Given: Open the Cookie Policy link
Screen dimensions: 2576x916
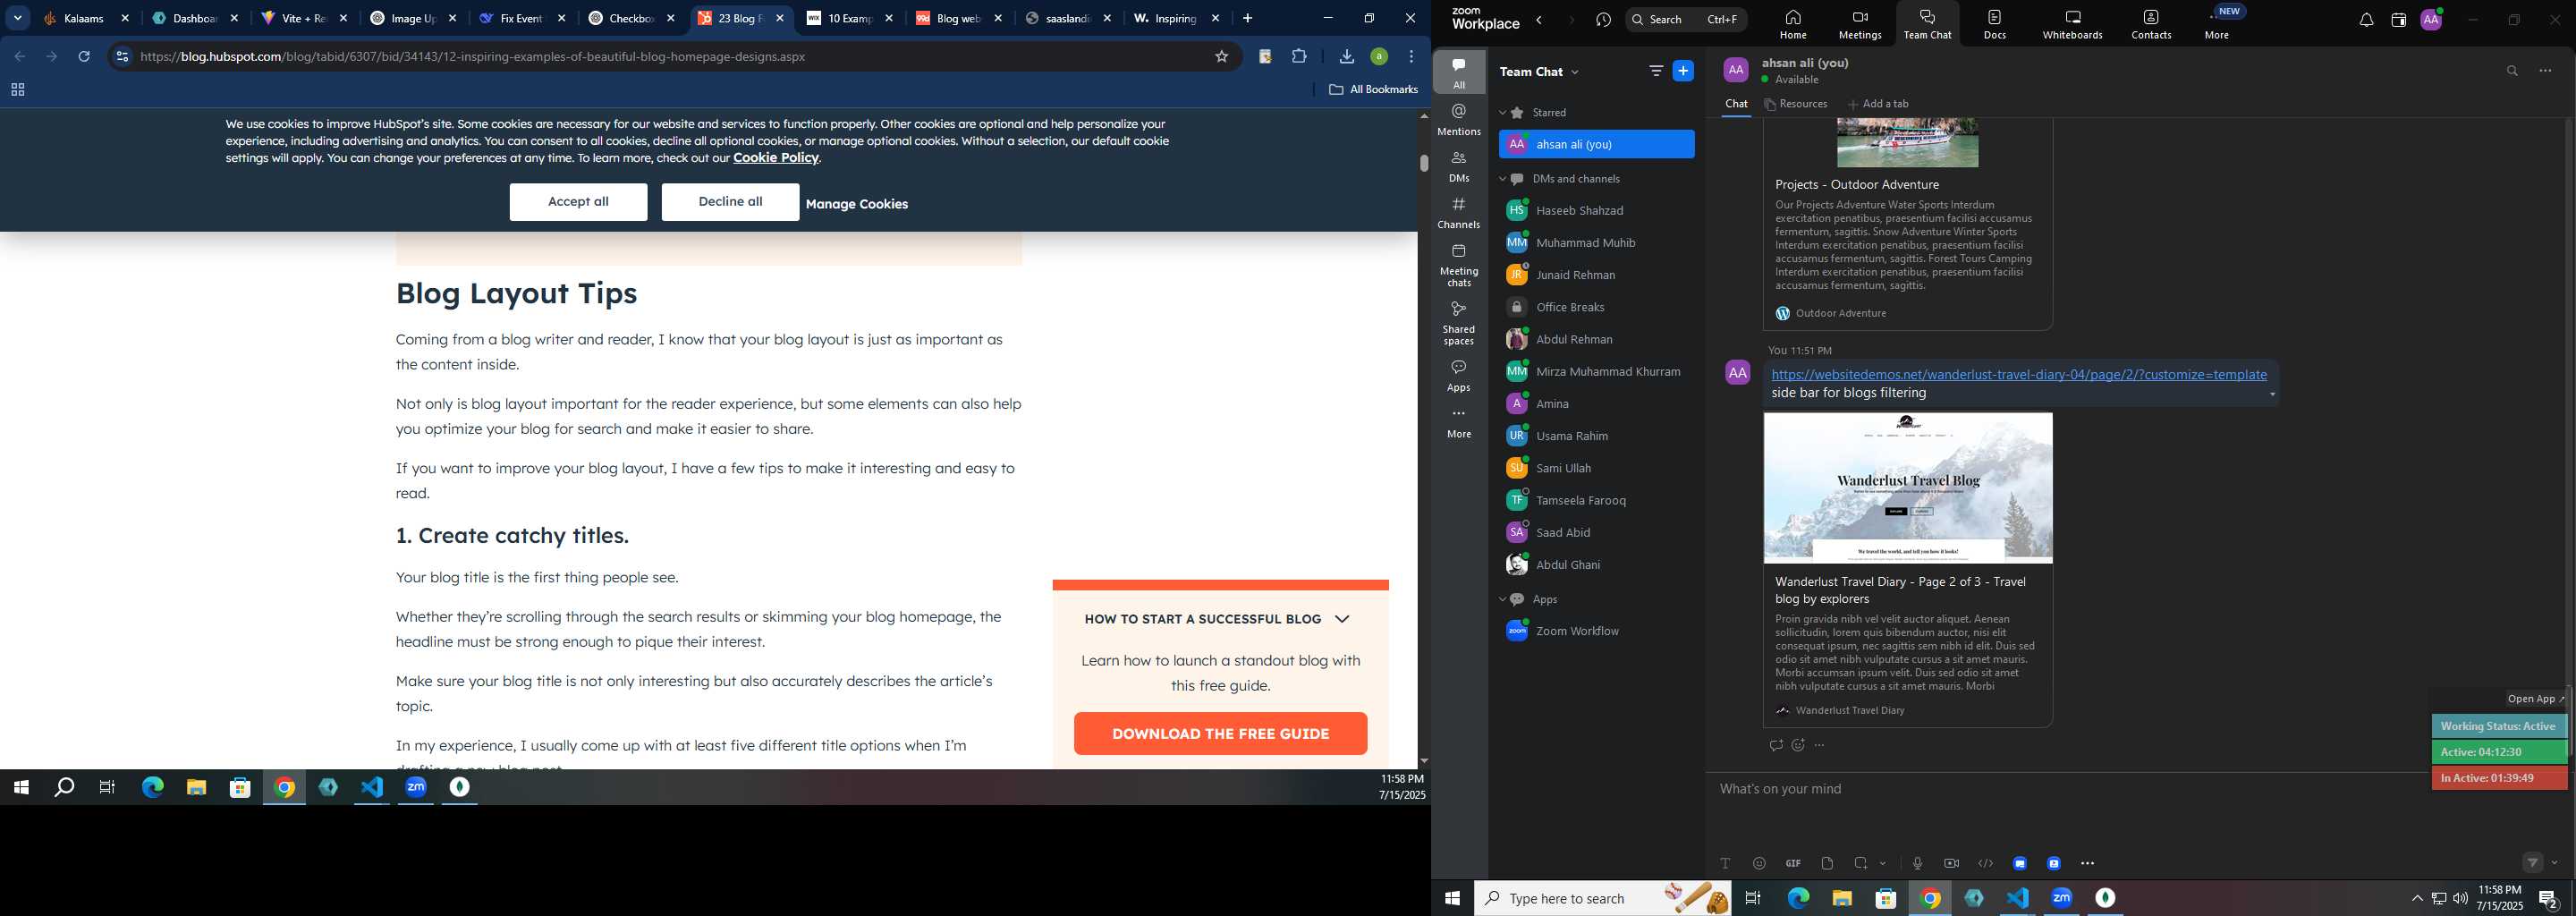Looking at the screenshot, I should point(776,158).
